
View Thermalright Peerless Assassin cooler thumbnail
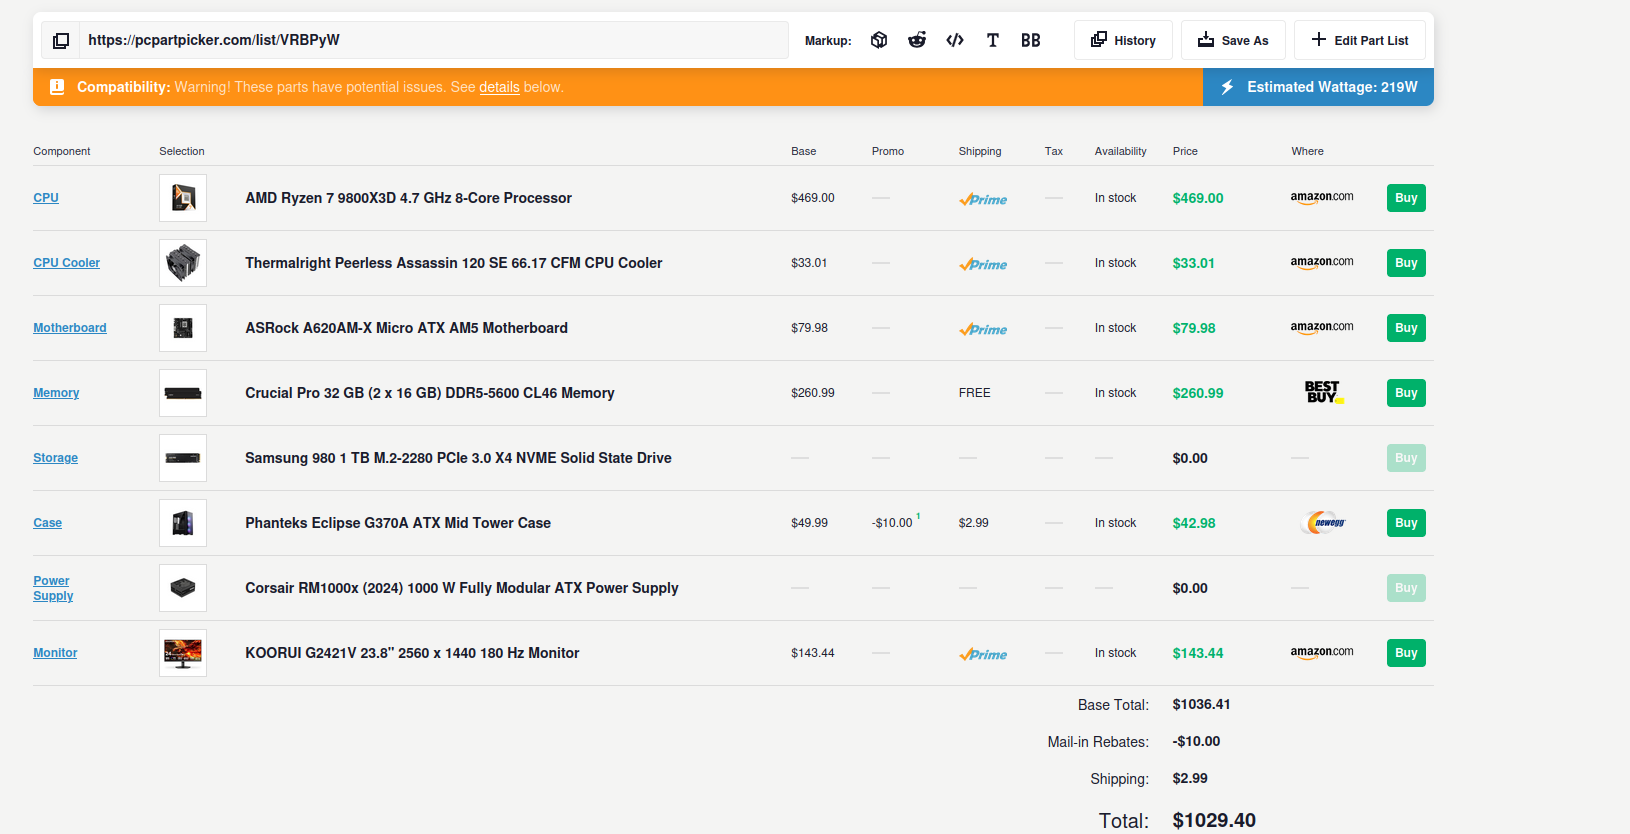(x=183, y=263)
